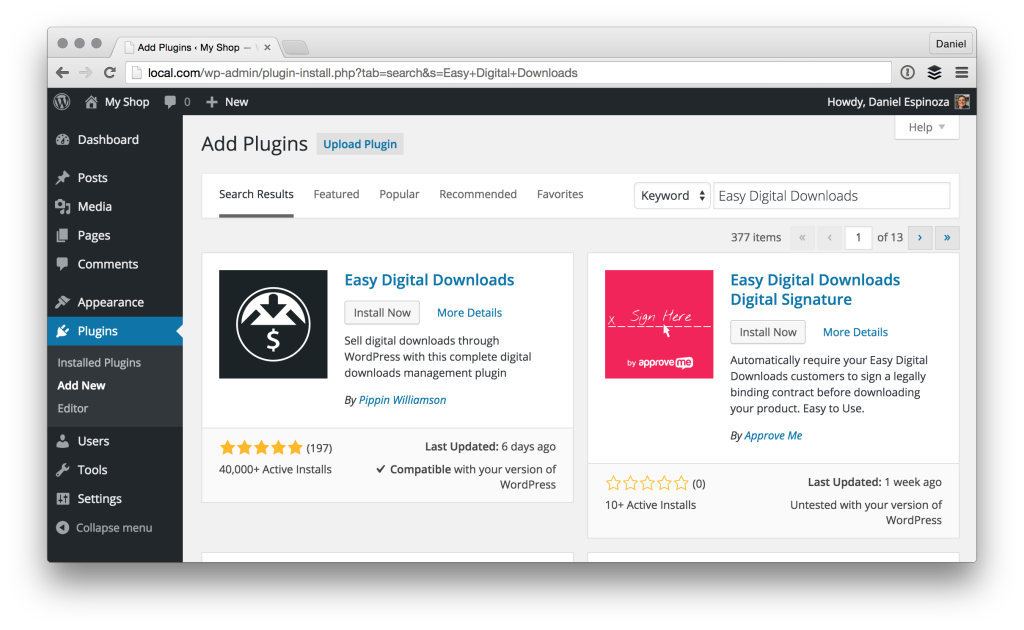Screen dimensions: 1024x630
Task: Click the Daniel profile button in Chrome
Action: tap(950, 44)
